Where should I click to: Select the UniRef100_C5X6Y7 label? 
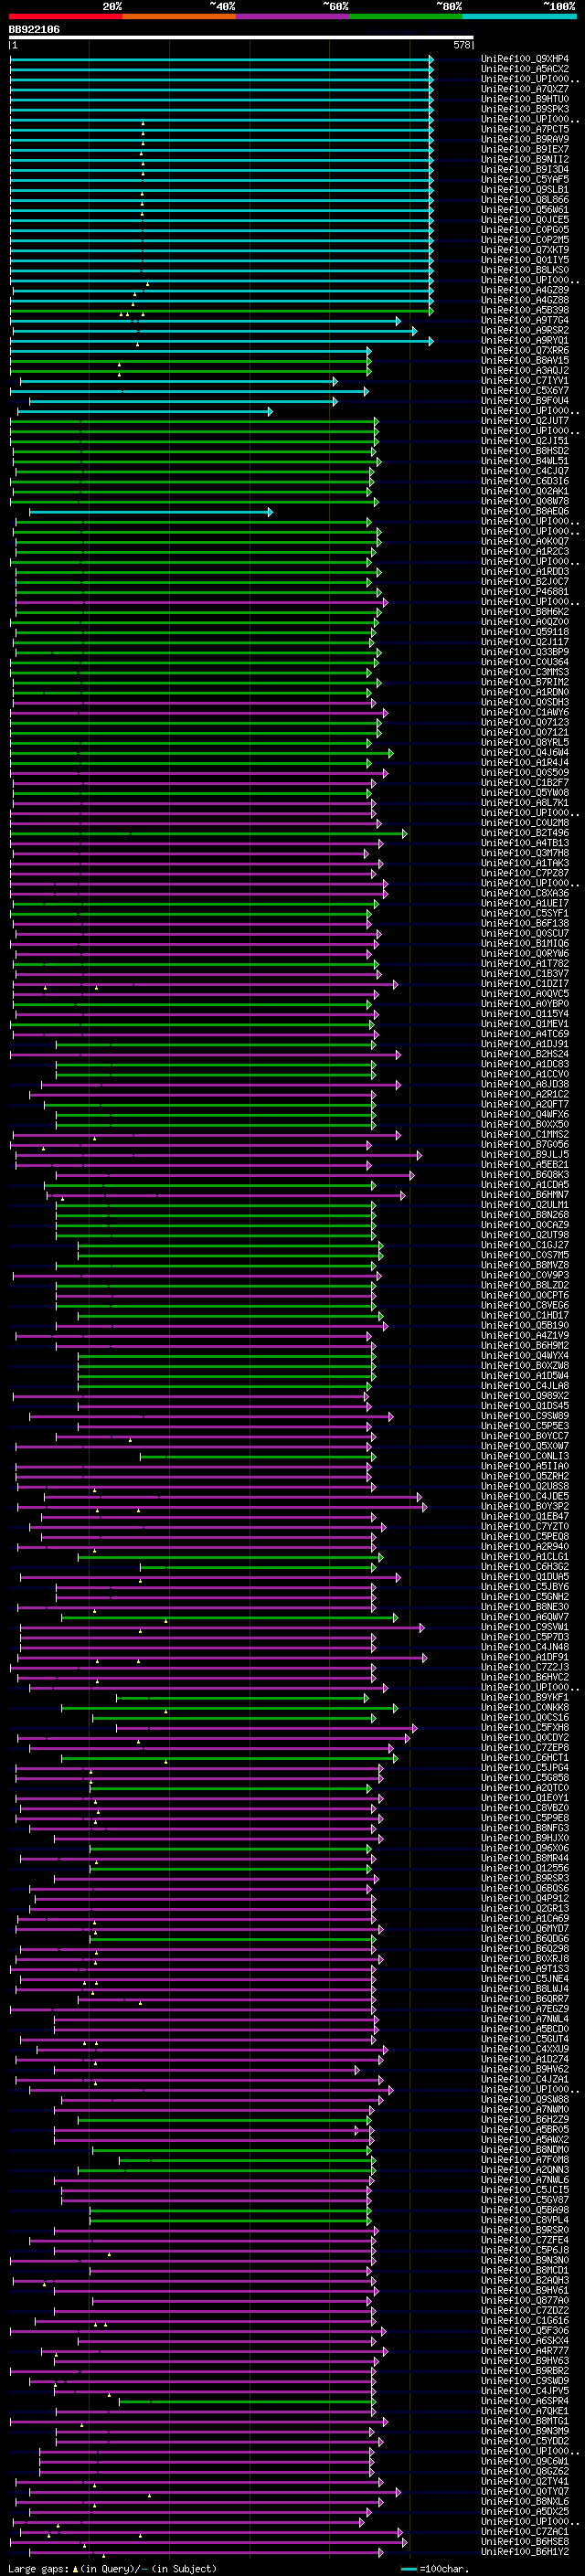pos(525,390)
